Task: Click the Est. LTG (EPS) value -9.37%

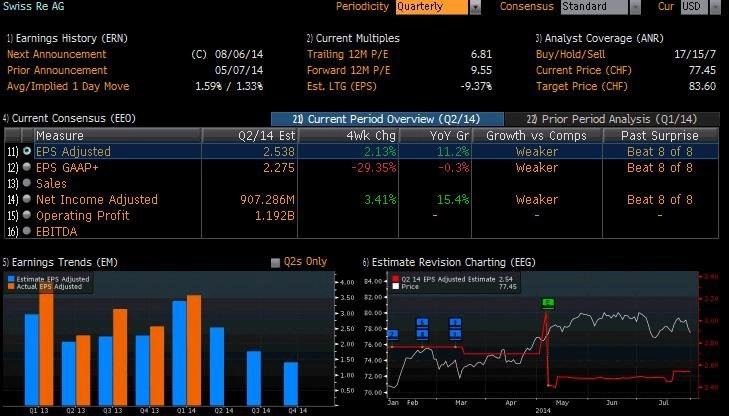Action: point(476,86)
